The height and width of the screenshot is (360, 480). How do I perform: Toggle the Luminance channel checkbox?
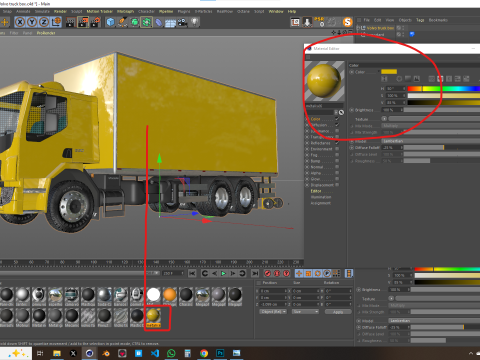(337, 131)
